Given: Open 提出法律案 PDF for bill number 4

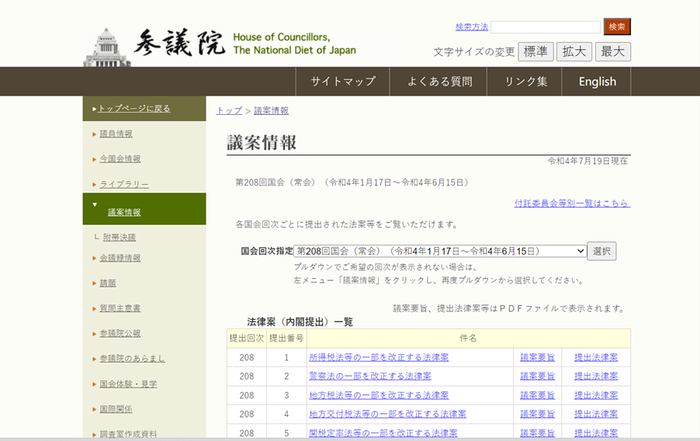Looking at the screenshot, I should 596,414.
